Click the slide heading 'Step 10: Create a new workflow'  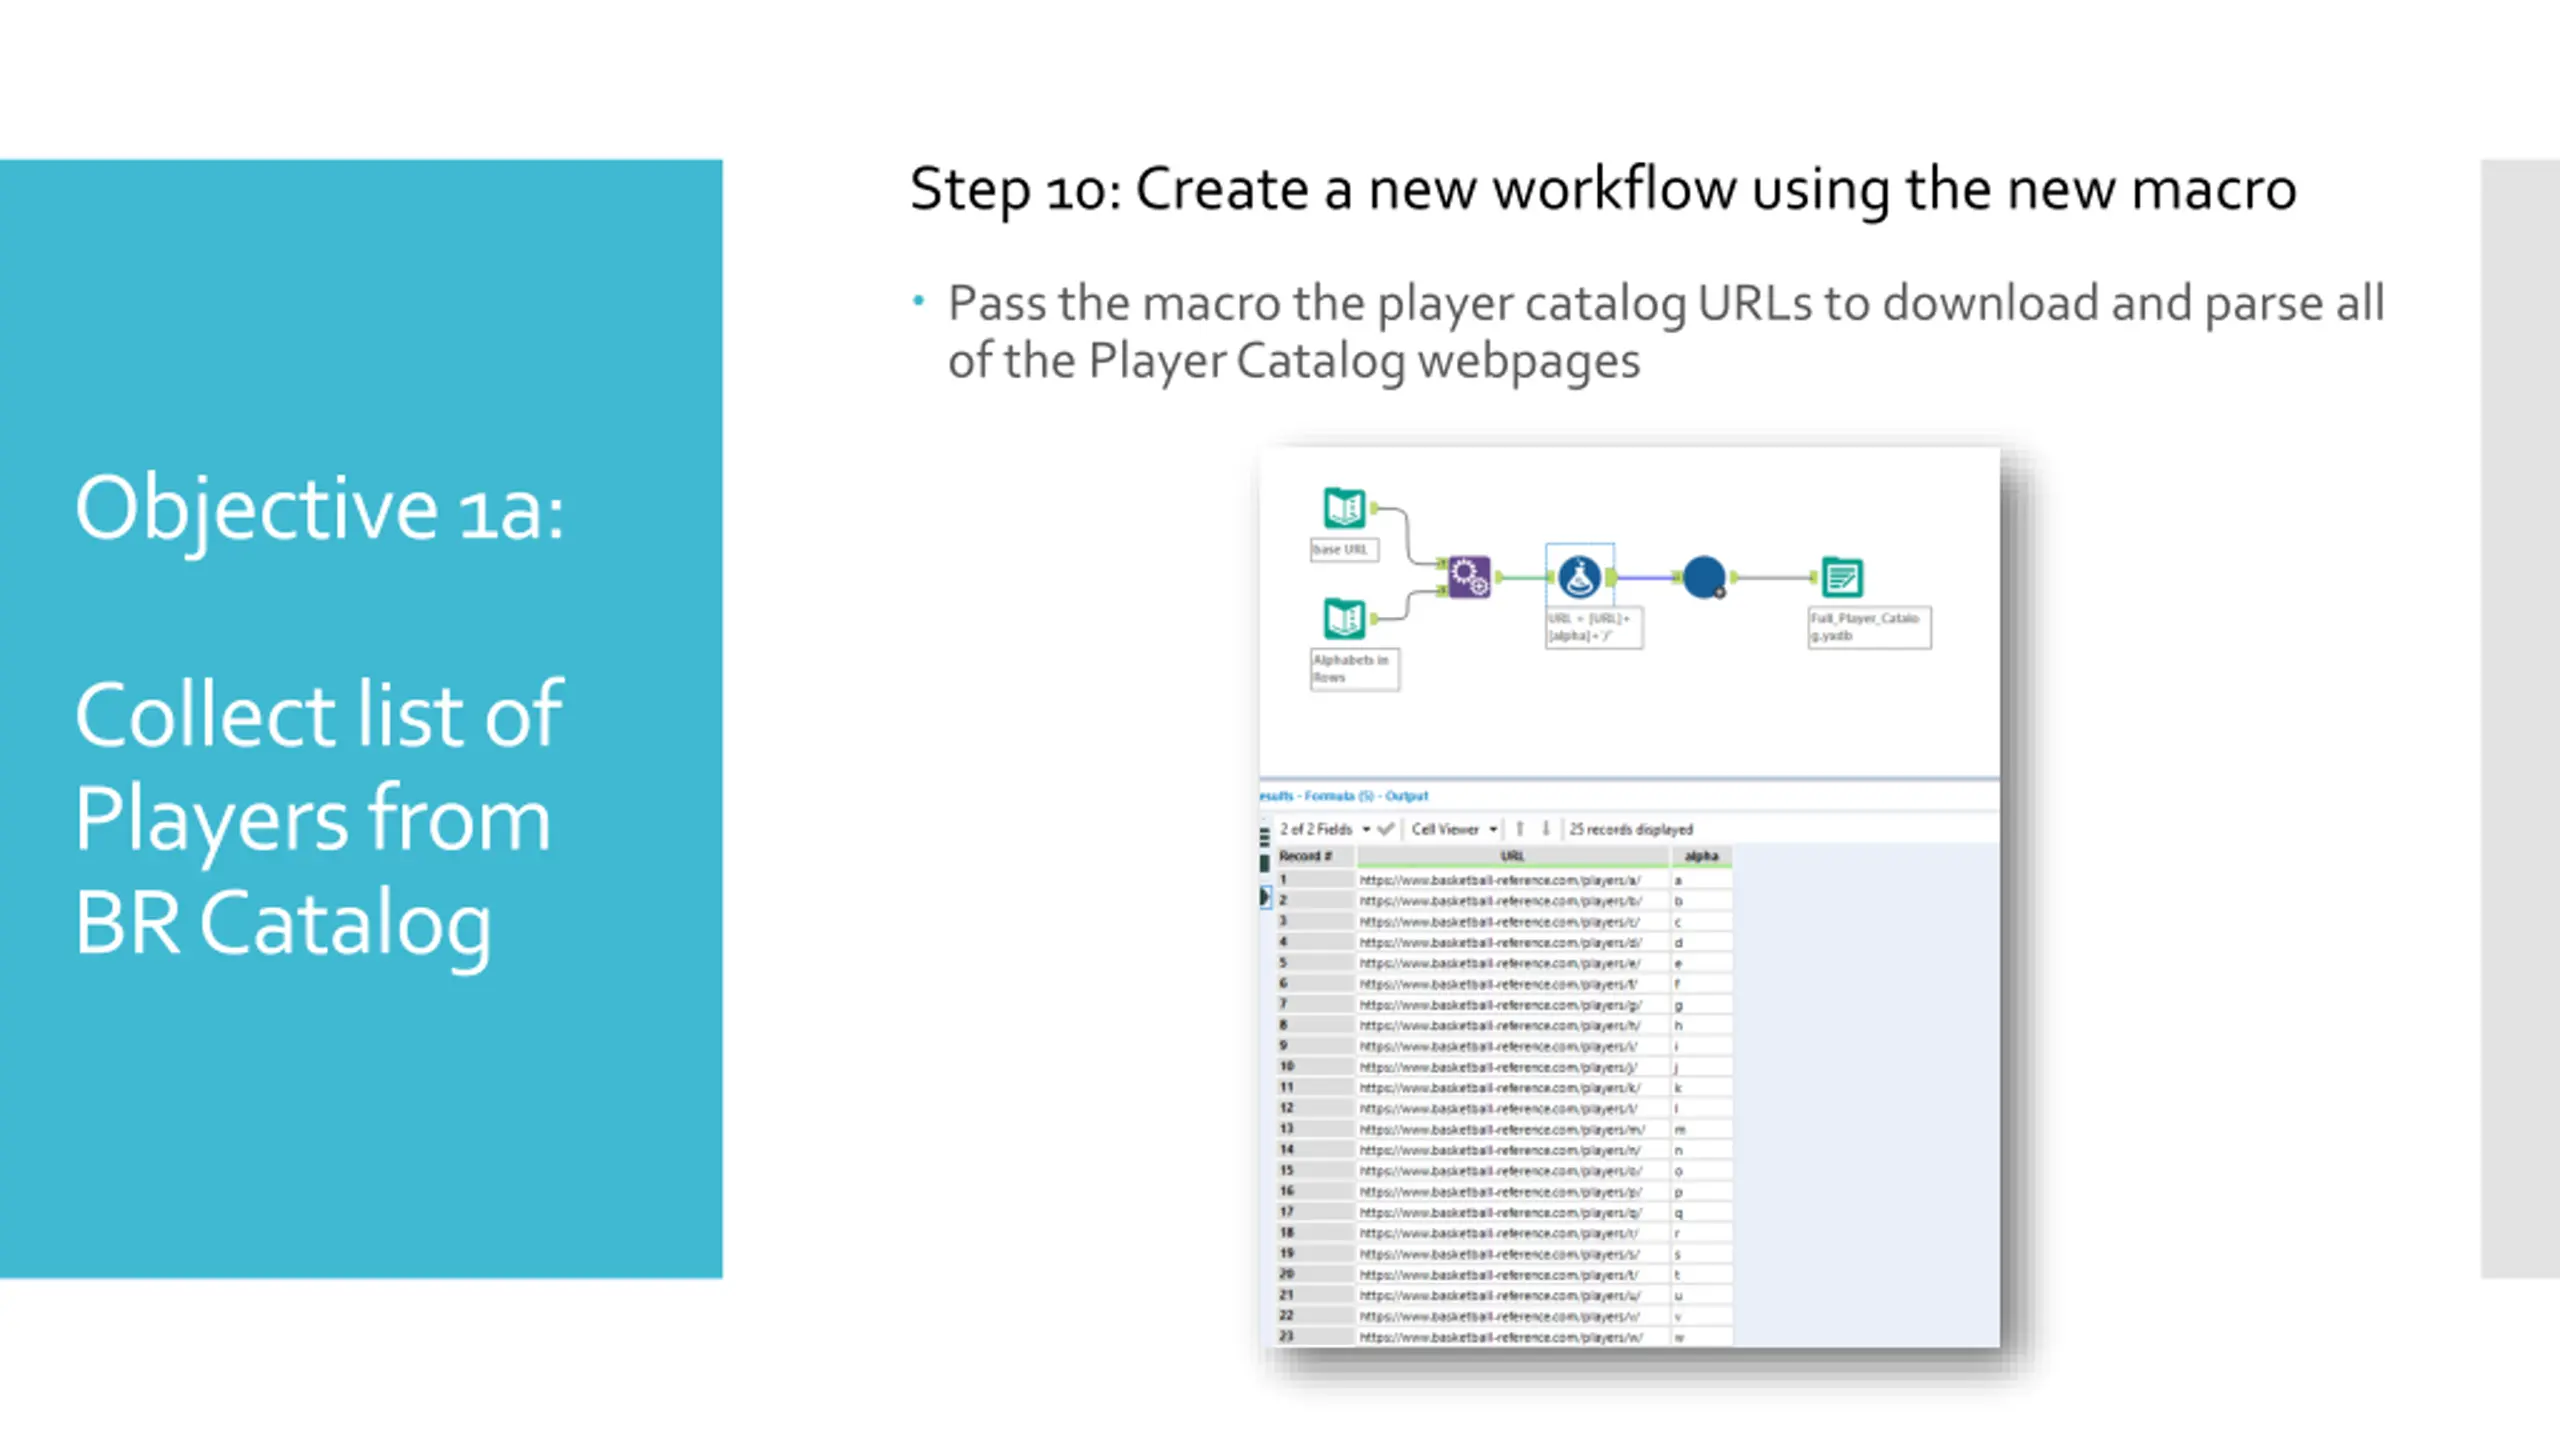[x=1603, y=189]
